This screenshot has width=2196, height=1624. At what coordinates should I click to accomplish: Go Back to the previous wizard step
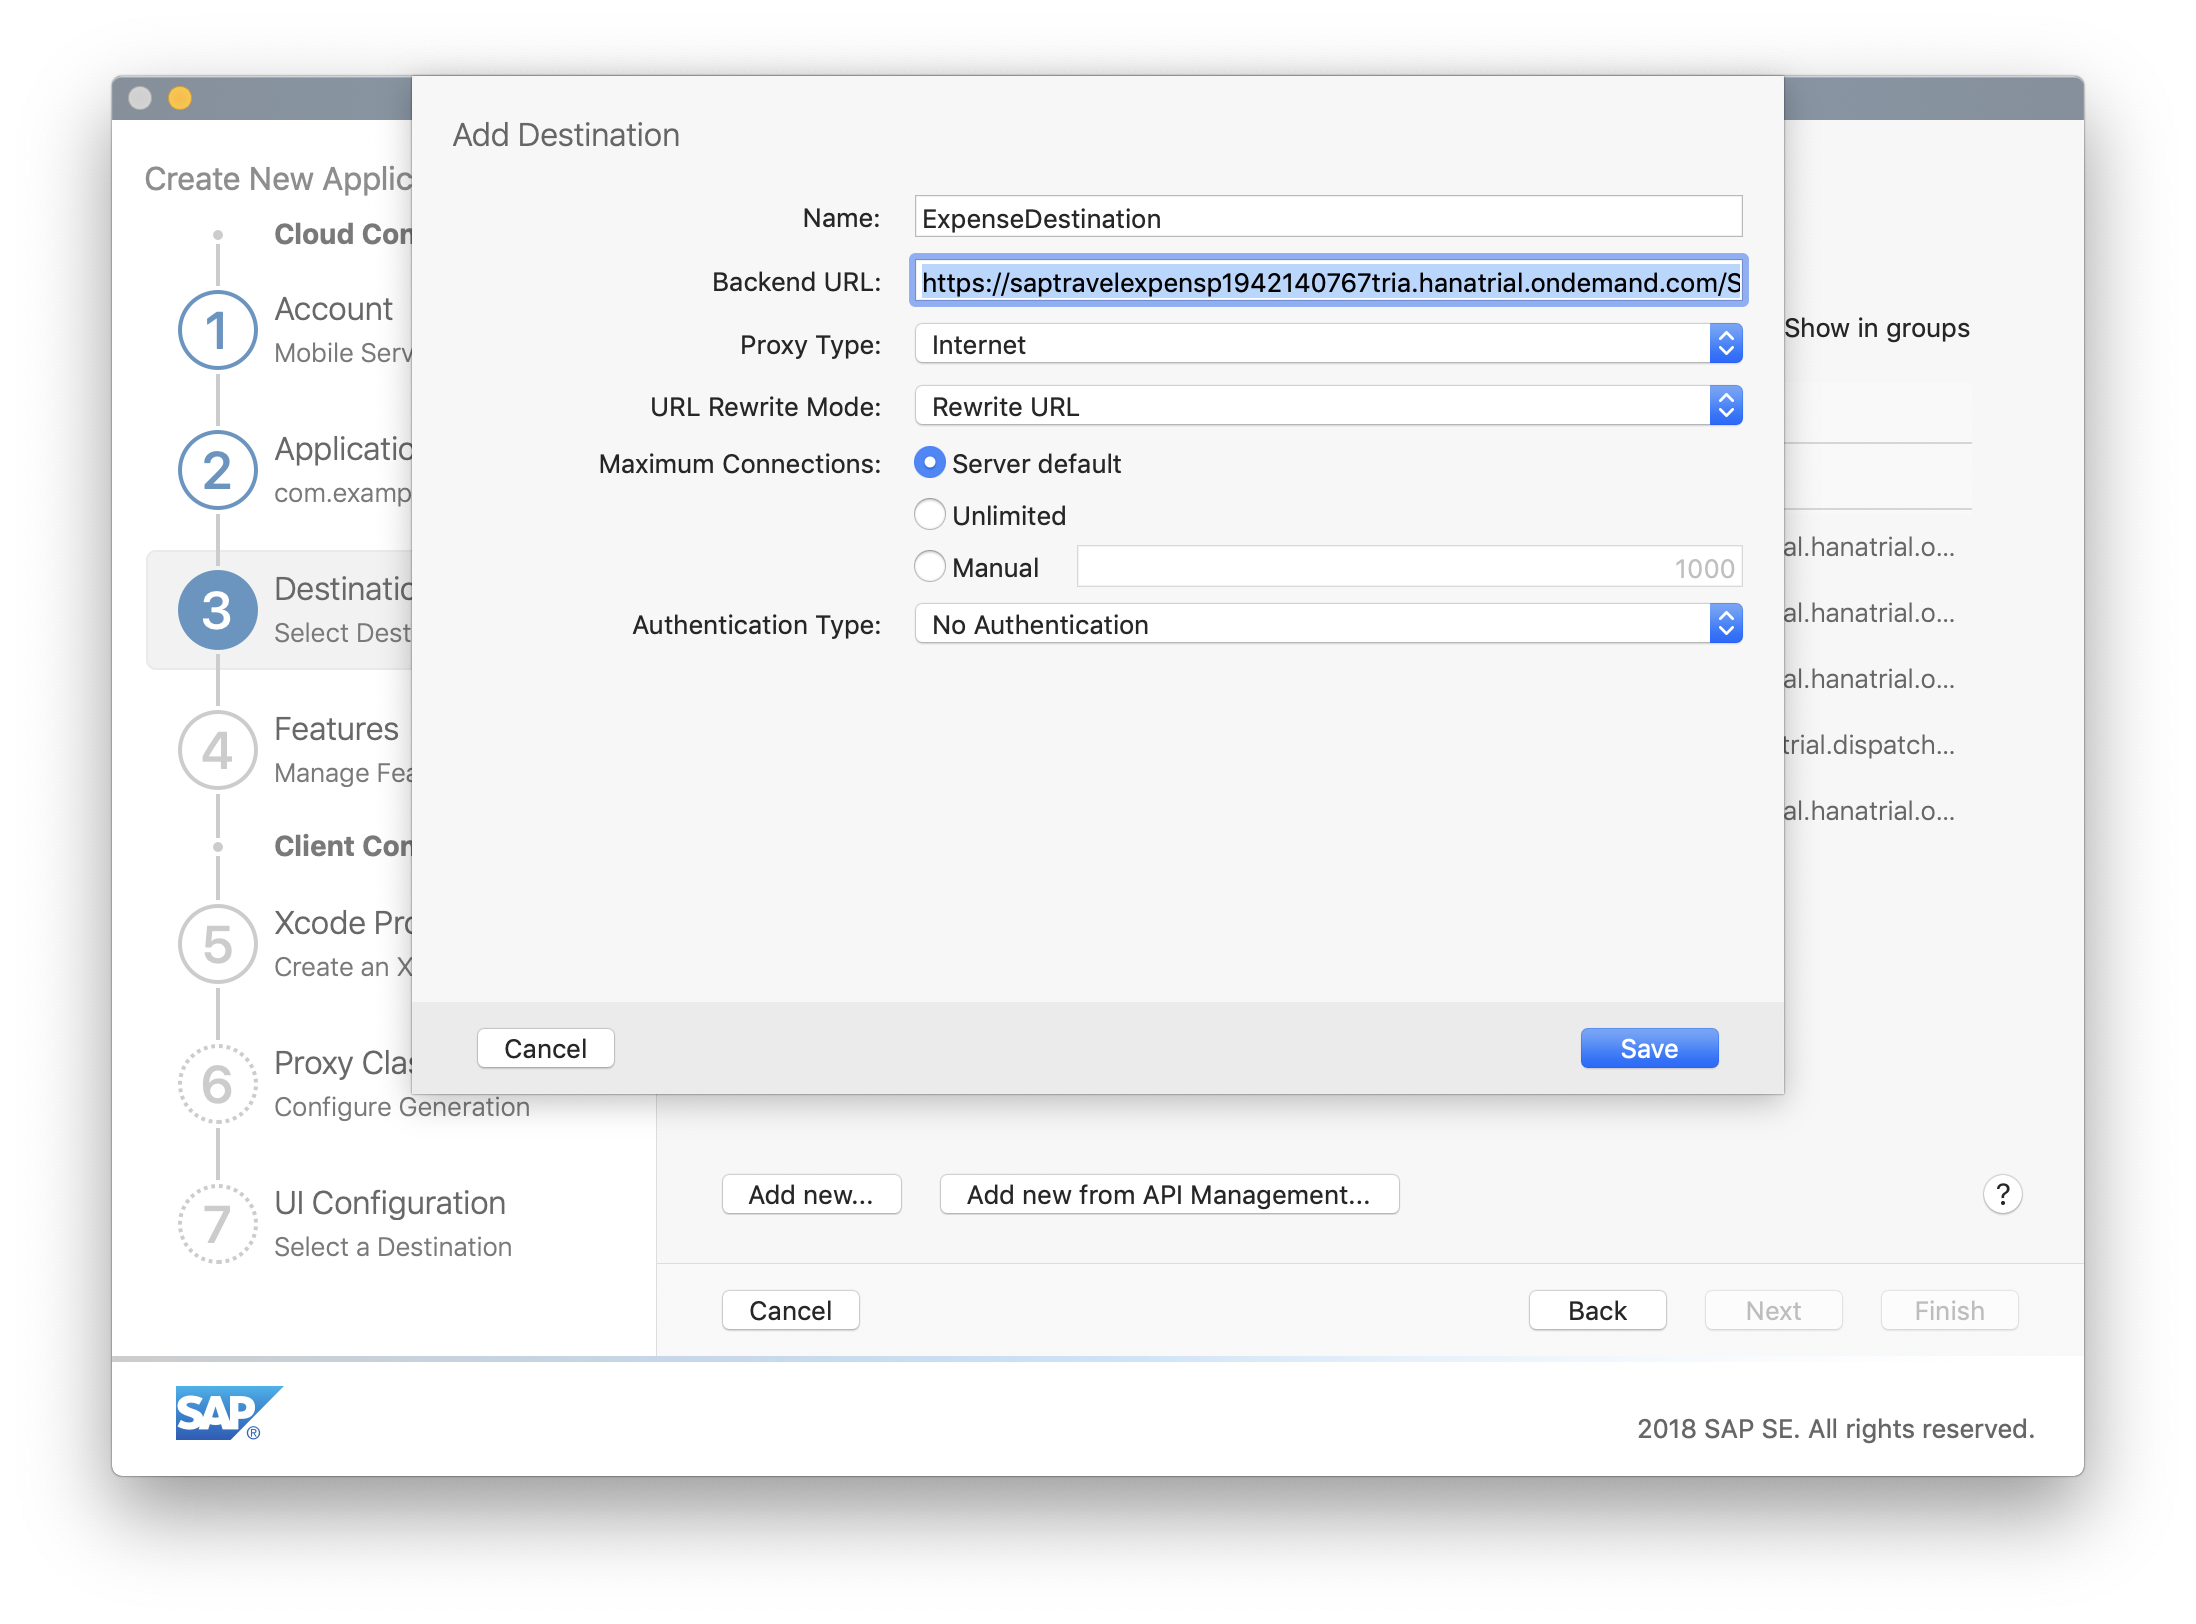(x=1597, y=1310)
